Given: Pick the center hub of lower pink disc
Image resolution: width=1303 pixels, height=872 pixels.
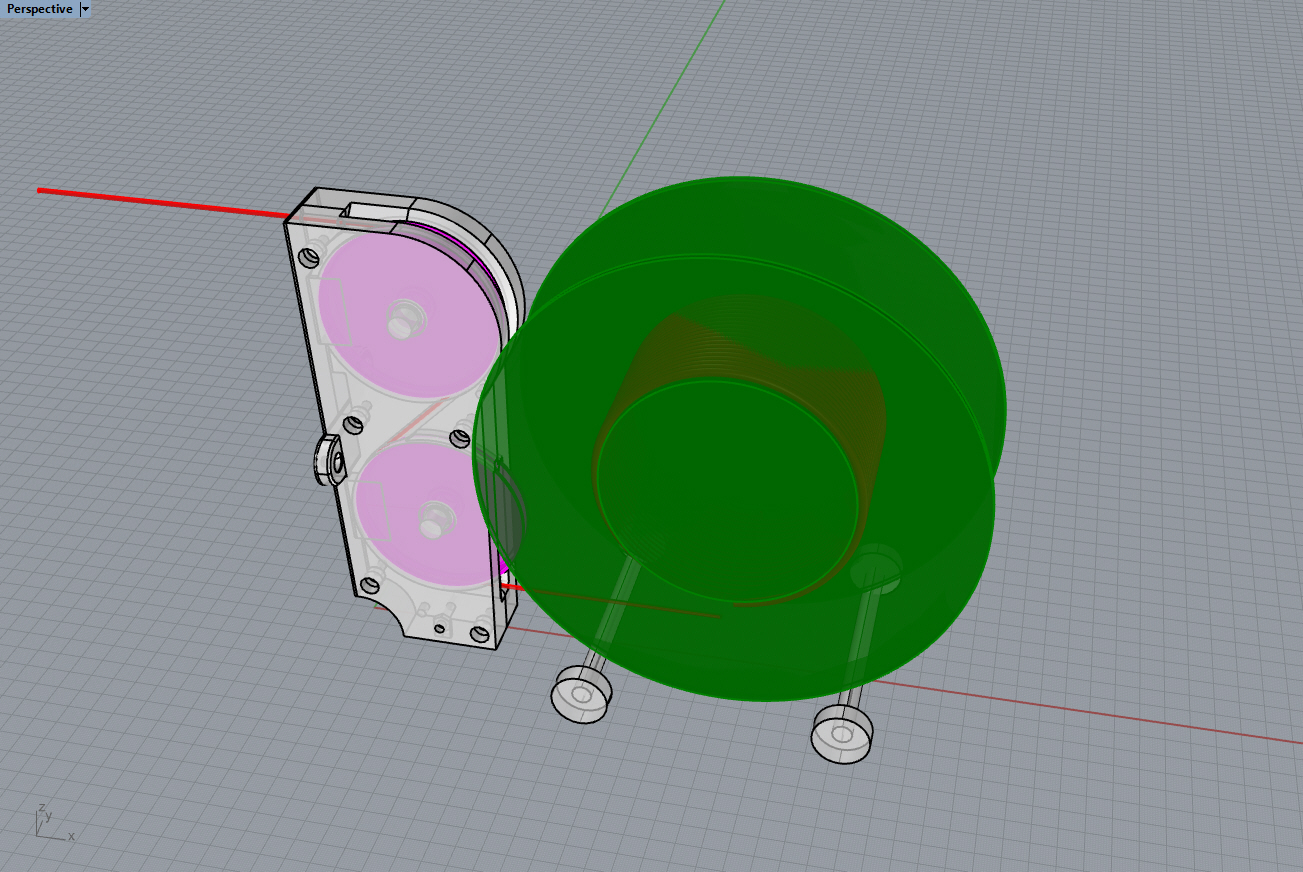Looking at the screenshot, I should 436,519.
